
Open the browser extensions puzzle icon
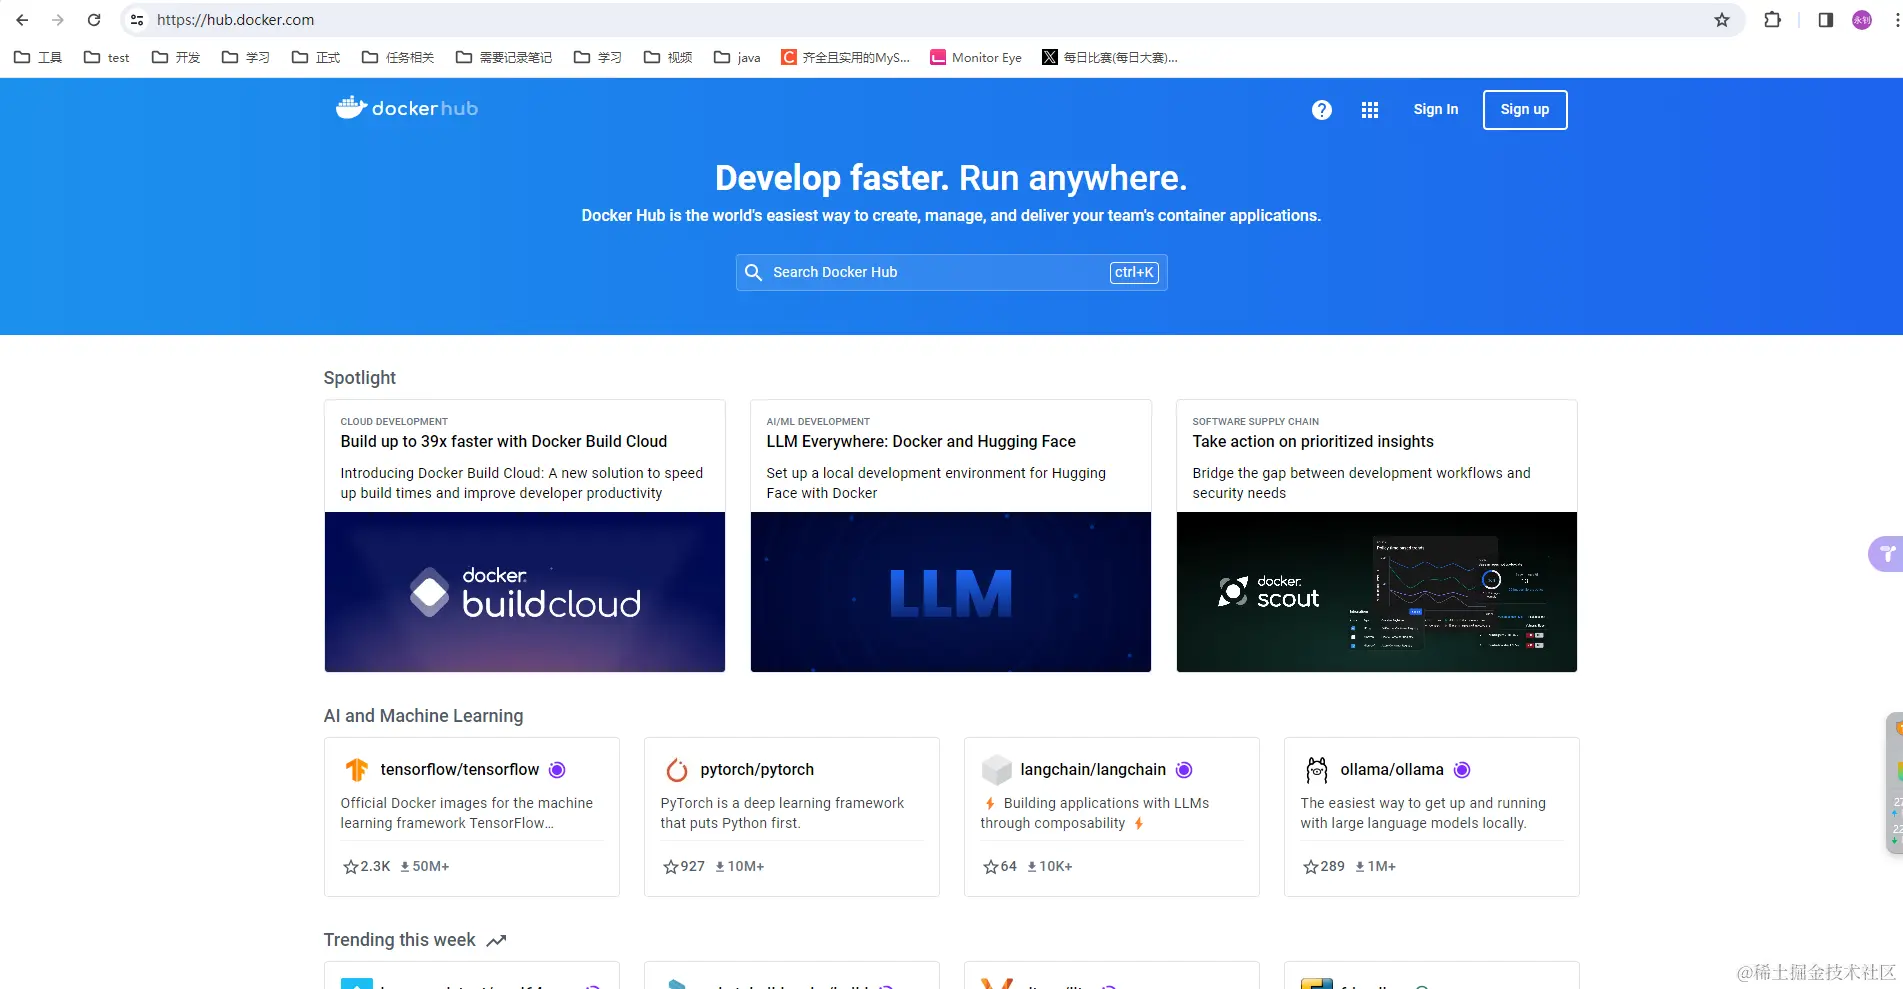(1773, 20)
